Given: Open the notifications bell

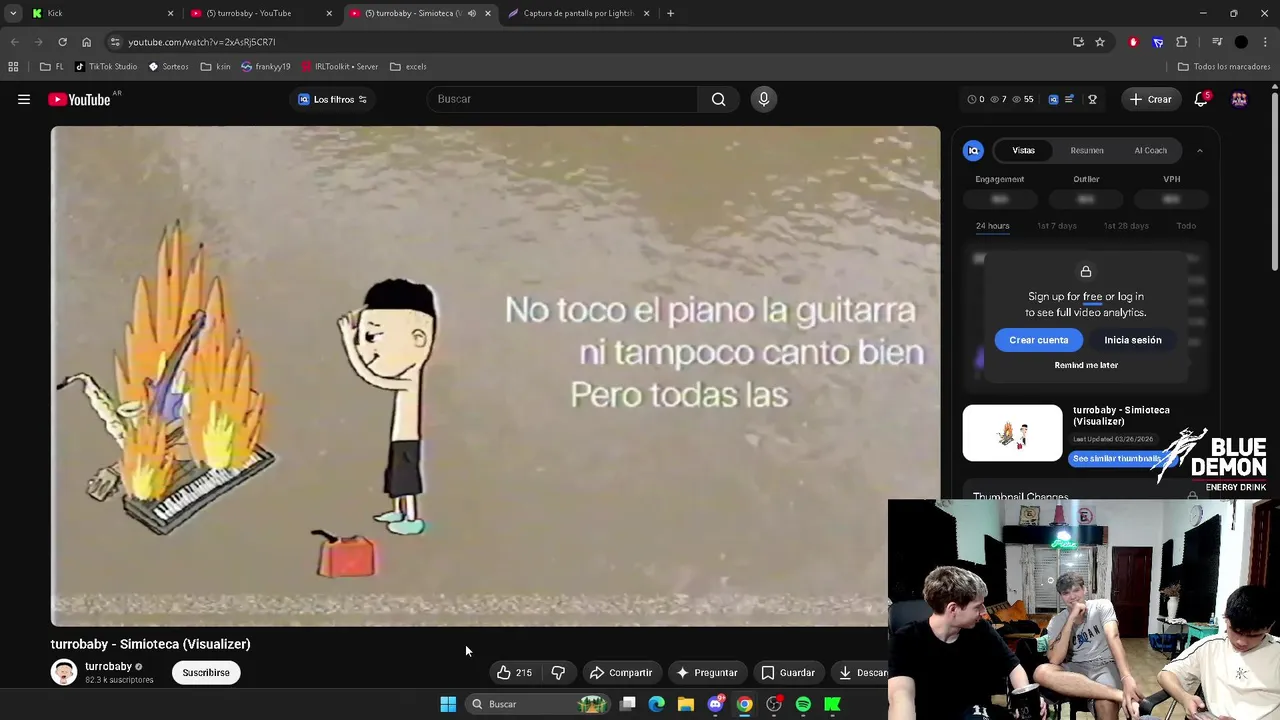Looking at the screenshot, I should 1201,99.
